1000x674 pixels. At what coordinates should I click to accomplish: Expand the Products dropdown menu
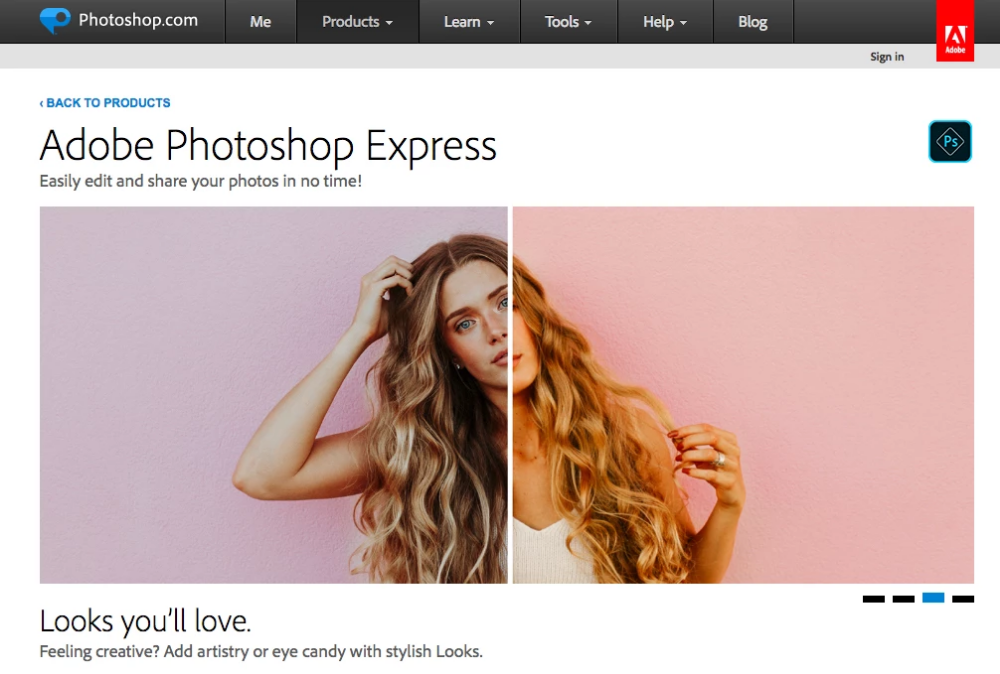(x=357, y=22)
